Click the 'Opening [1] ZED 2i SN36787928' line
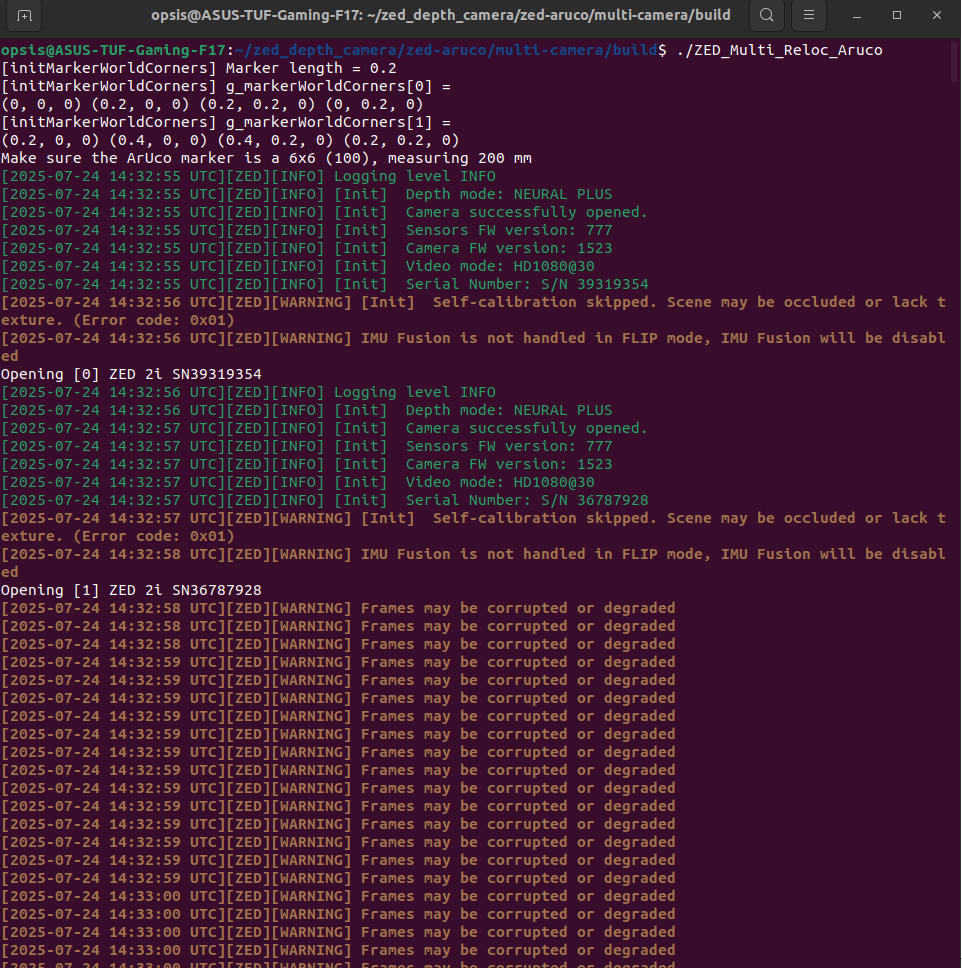The height and width of the screenshot is (968, 962). 131,590
